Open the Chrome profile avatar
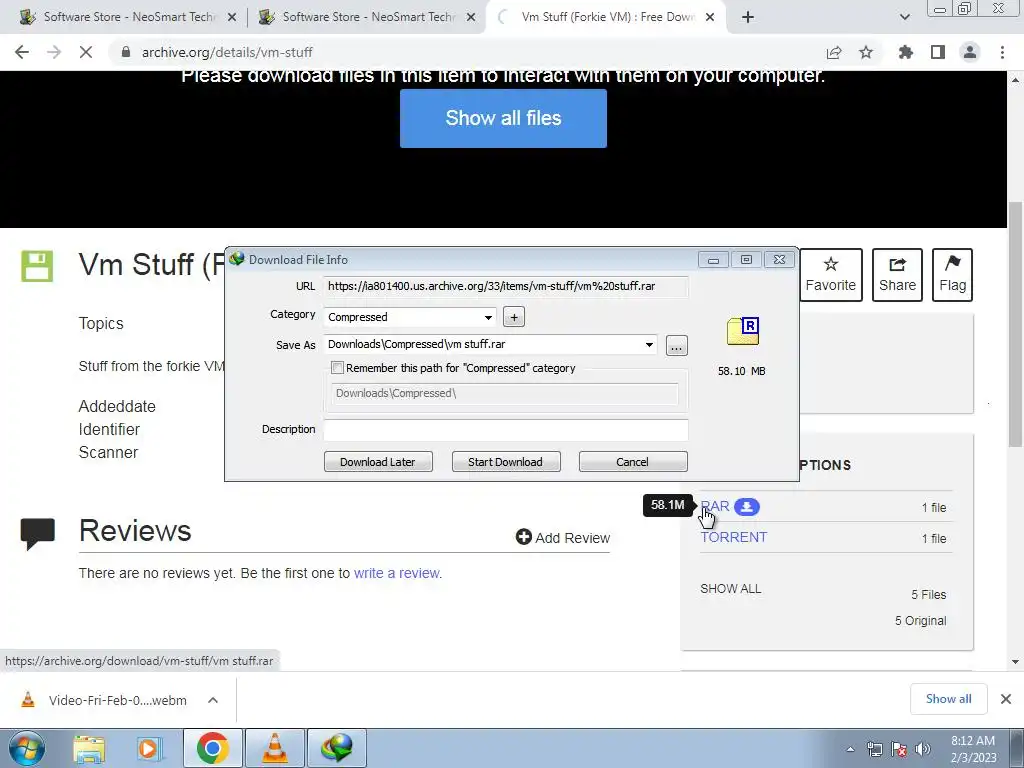The height and width of the screenshot is (768, 1024). [x=970, y=52]
